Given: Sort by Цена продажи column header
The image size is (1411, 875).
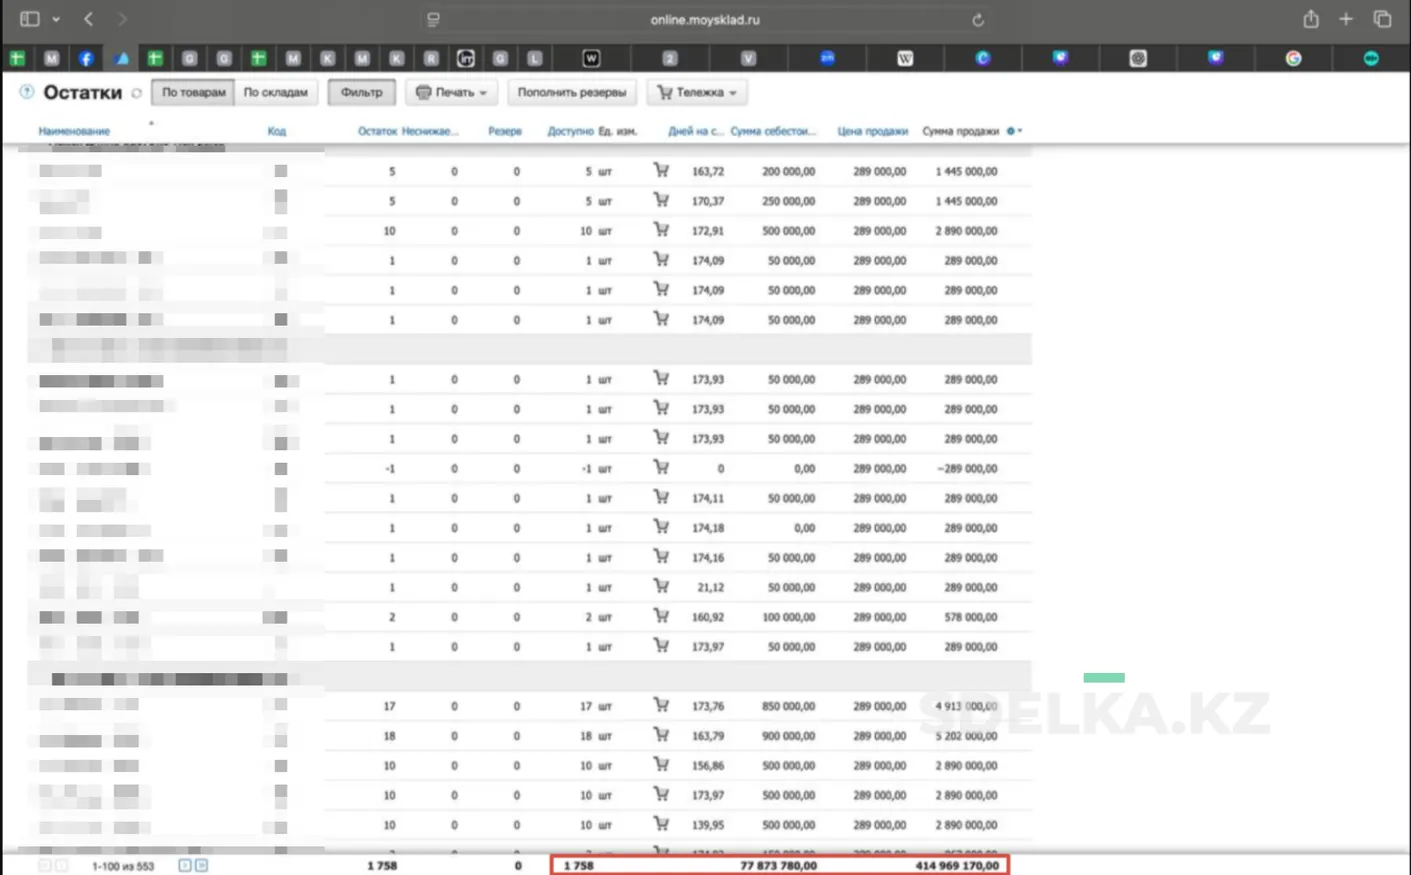Looking at the screenshot, I should [x=872, y=131].
